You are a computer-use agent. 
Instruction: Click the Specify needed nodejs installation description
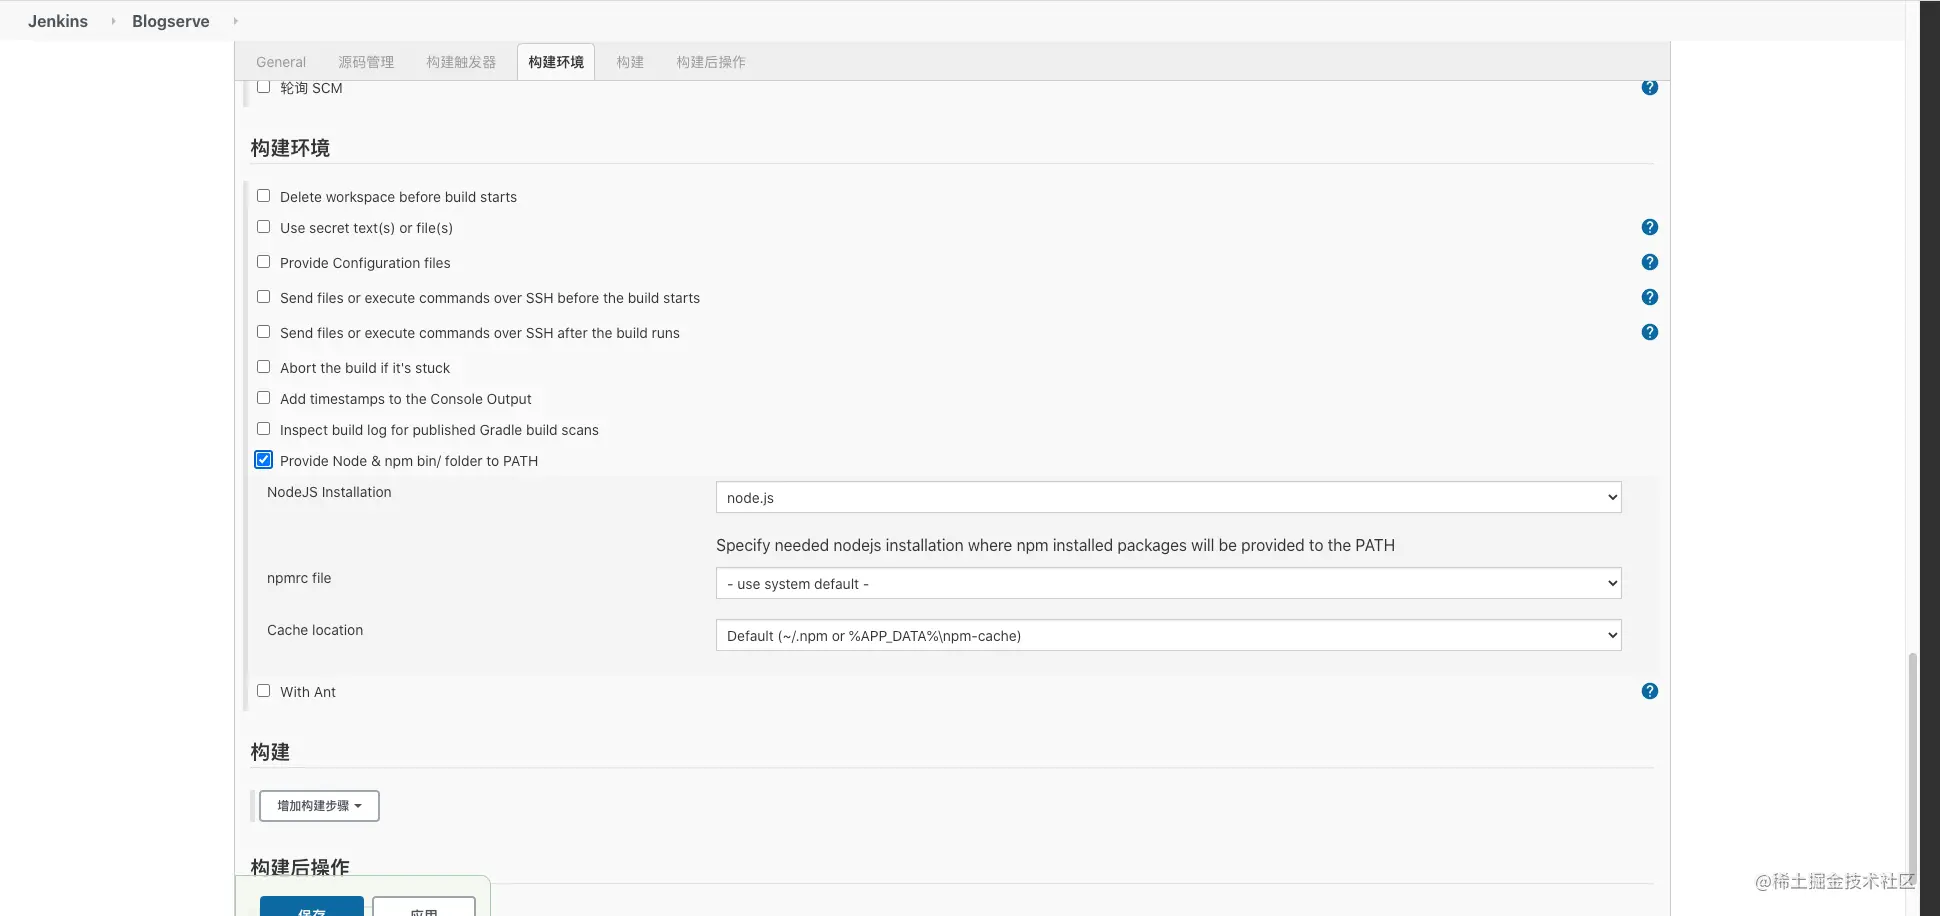(1055, 545)
